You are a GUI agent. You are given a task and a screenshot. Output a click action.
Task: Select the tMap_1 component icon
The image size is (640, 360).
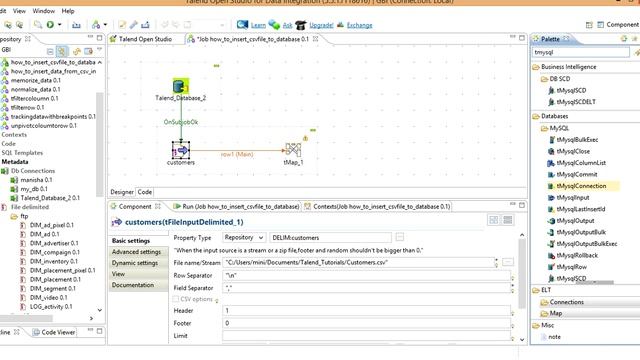point(293,150)
